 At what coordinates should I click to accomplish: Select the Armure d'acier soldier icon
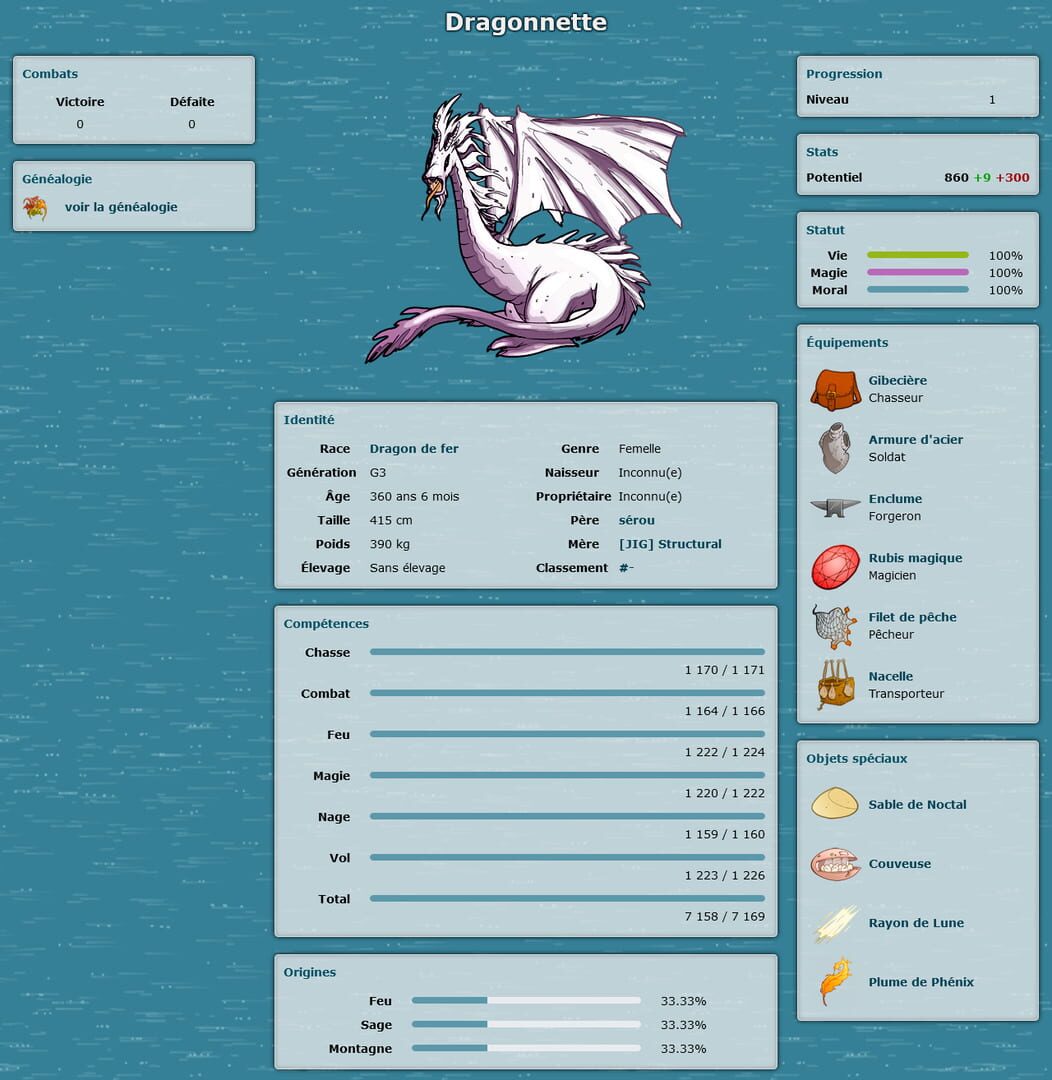834,448
